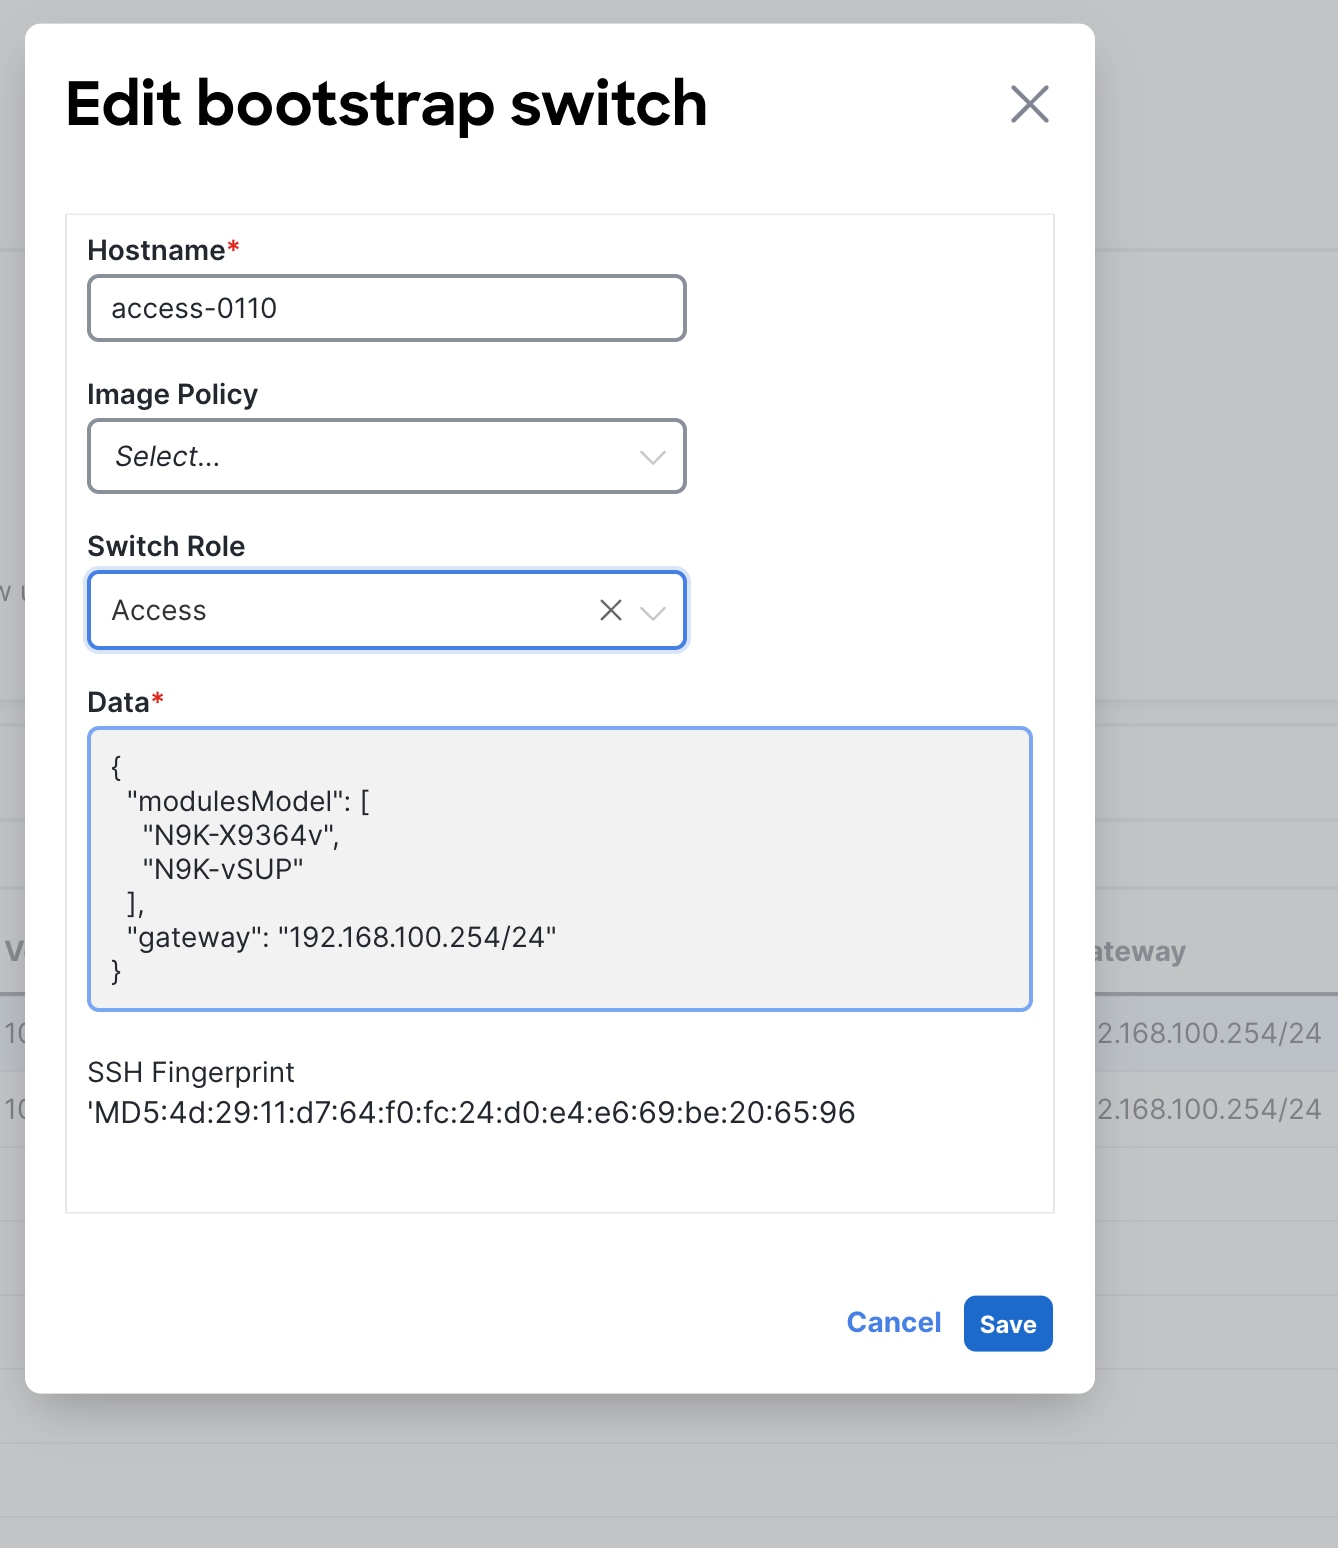
Task: Select the Access value in Switch Role
Action: point(160,610)
